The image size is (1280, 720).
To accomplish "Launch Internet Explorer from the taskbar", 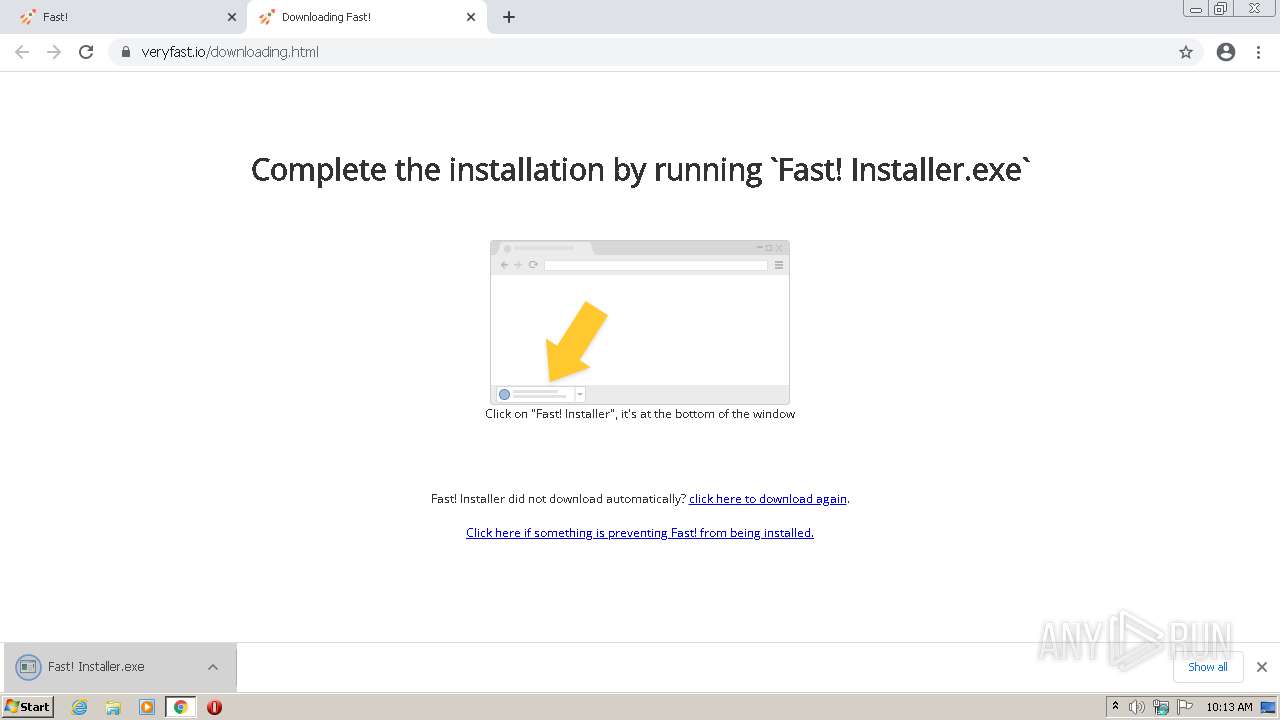I will (80, 707).
